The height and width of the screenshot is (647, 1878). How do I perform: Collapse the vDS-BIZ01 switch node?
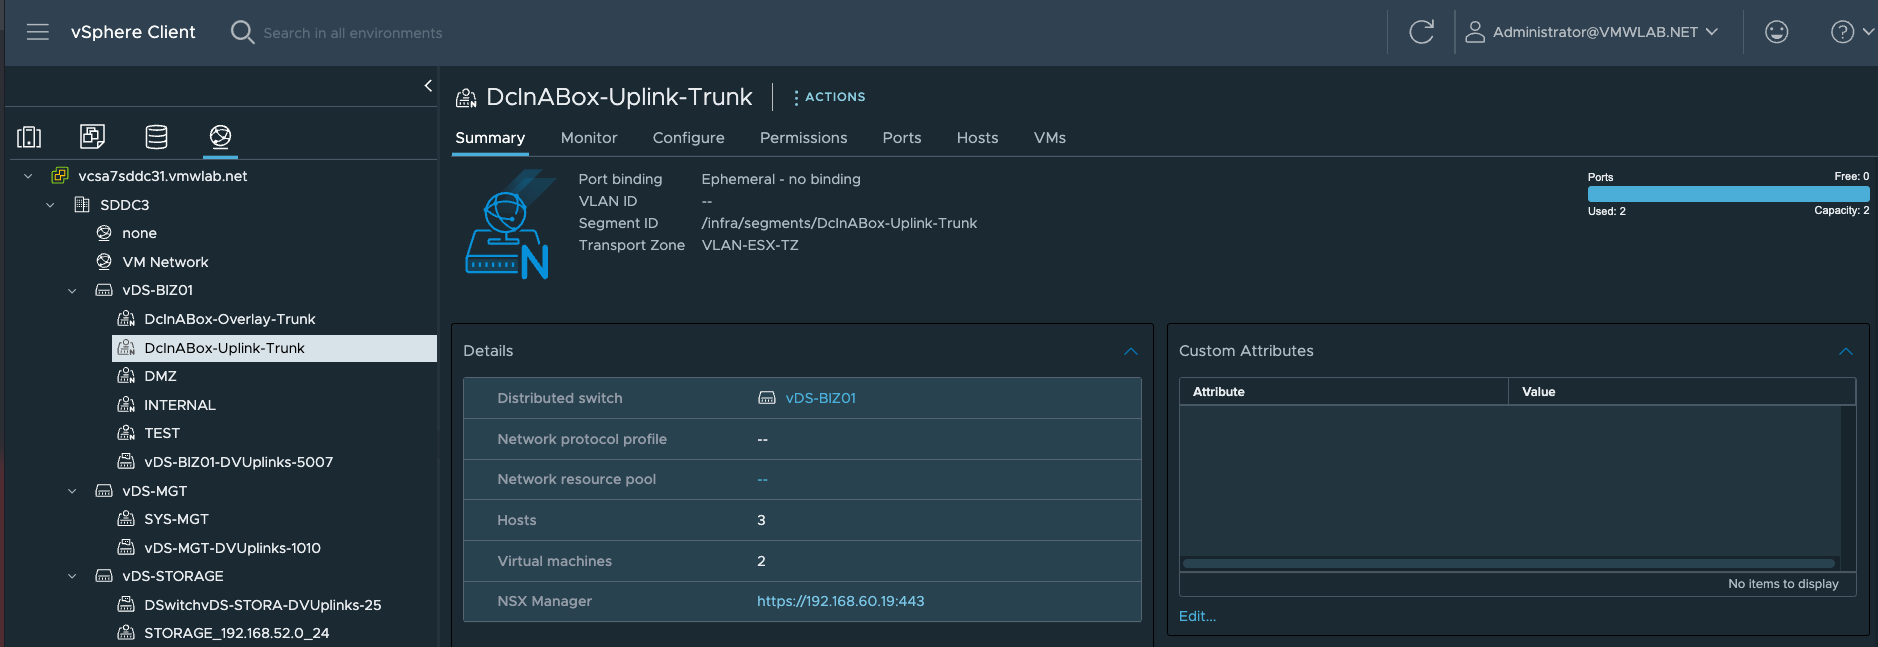(72, 291)
